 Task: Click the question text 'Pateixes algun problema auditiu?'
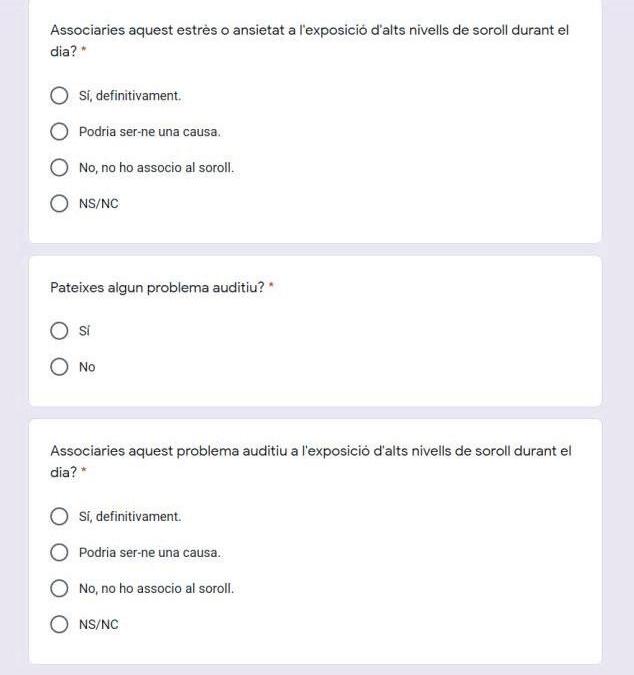pyautogui.click(x=157, y=288)
